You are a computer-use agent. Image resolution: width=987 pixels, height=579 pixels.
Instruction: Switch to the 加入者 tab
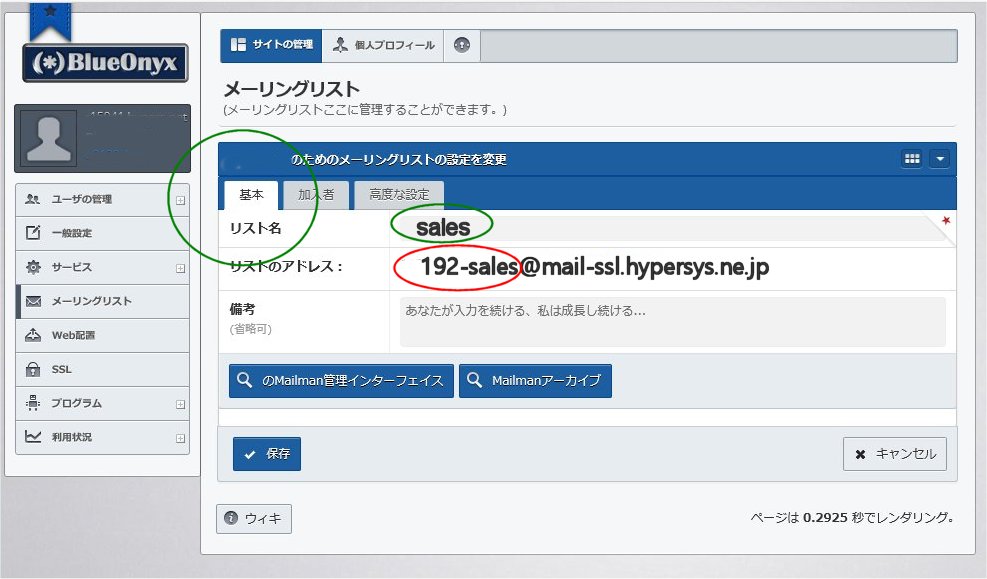(x=316, y=193)
